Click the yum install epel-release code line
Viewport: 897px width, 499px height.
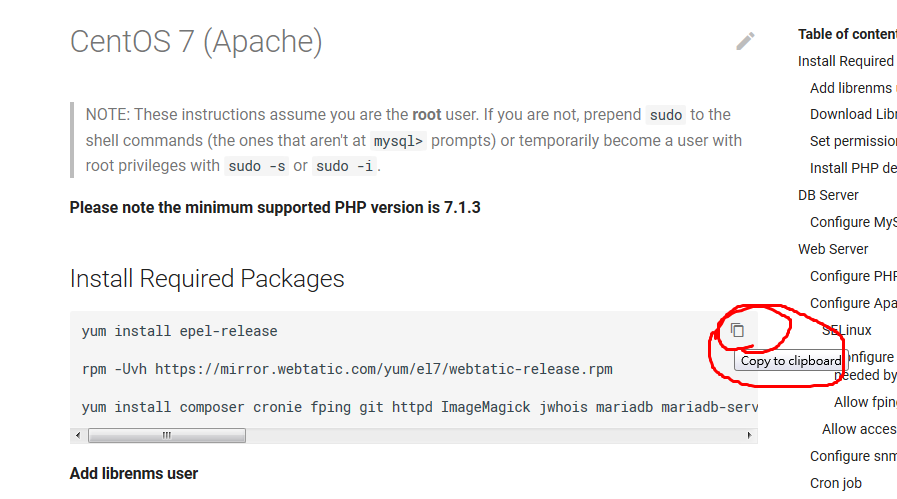[x=180, y=331]
